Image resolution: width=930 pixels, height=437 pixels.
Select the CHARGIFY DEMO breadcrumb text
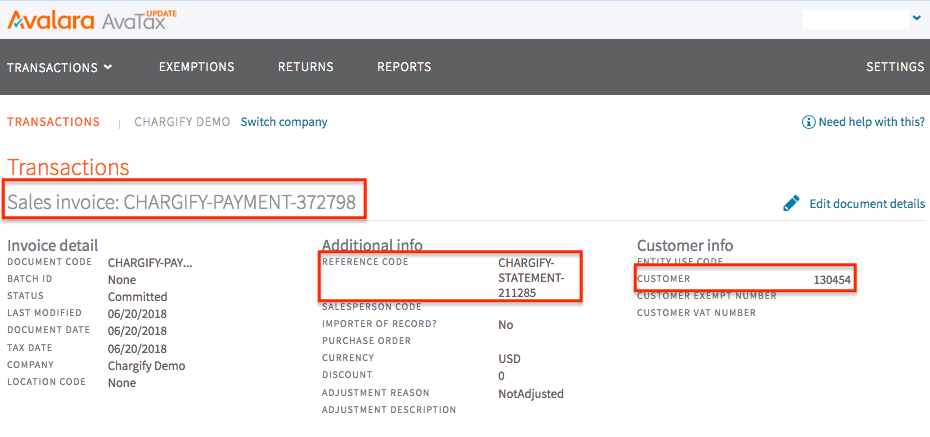click(x=183, y=122)
